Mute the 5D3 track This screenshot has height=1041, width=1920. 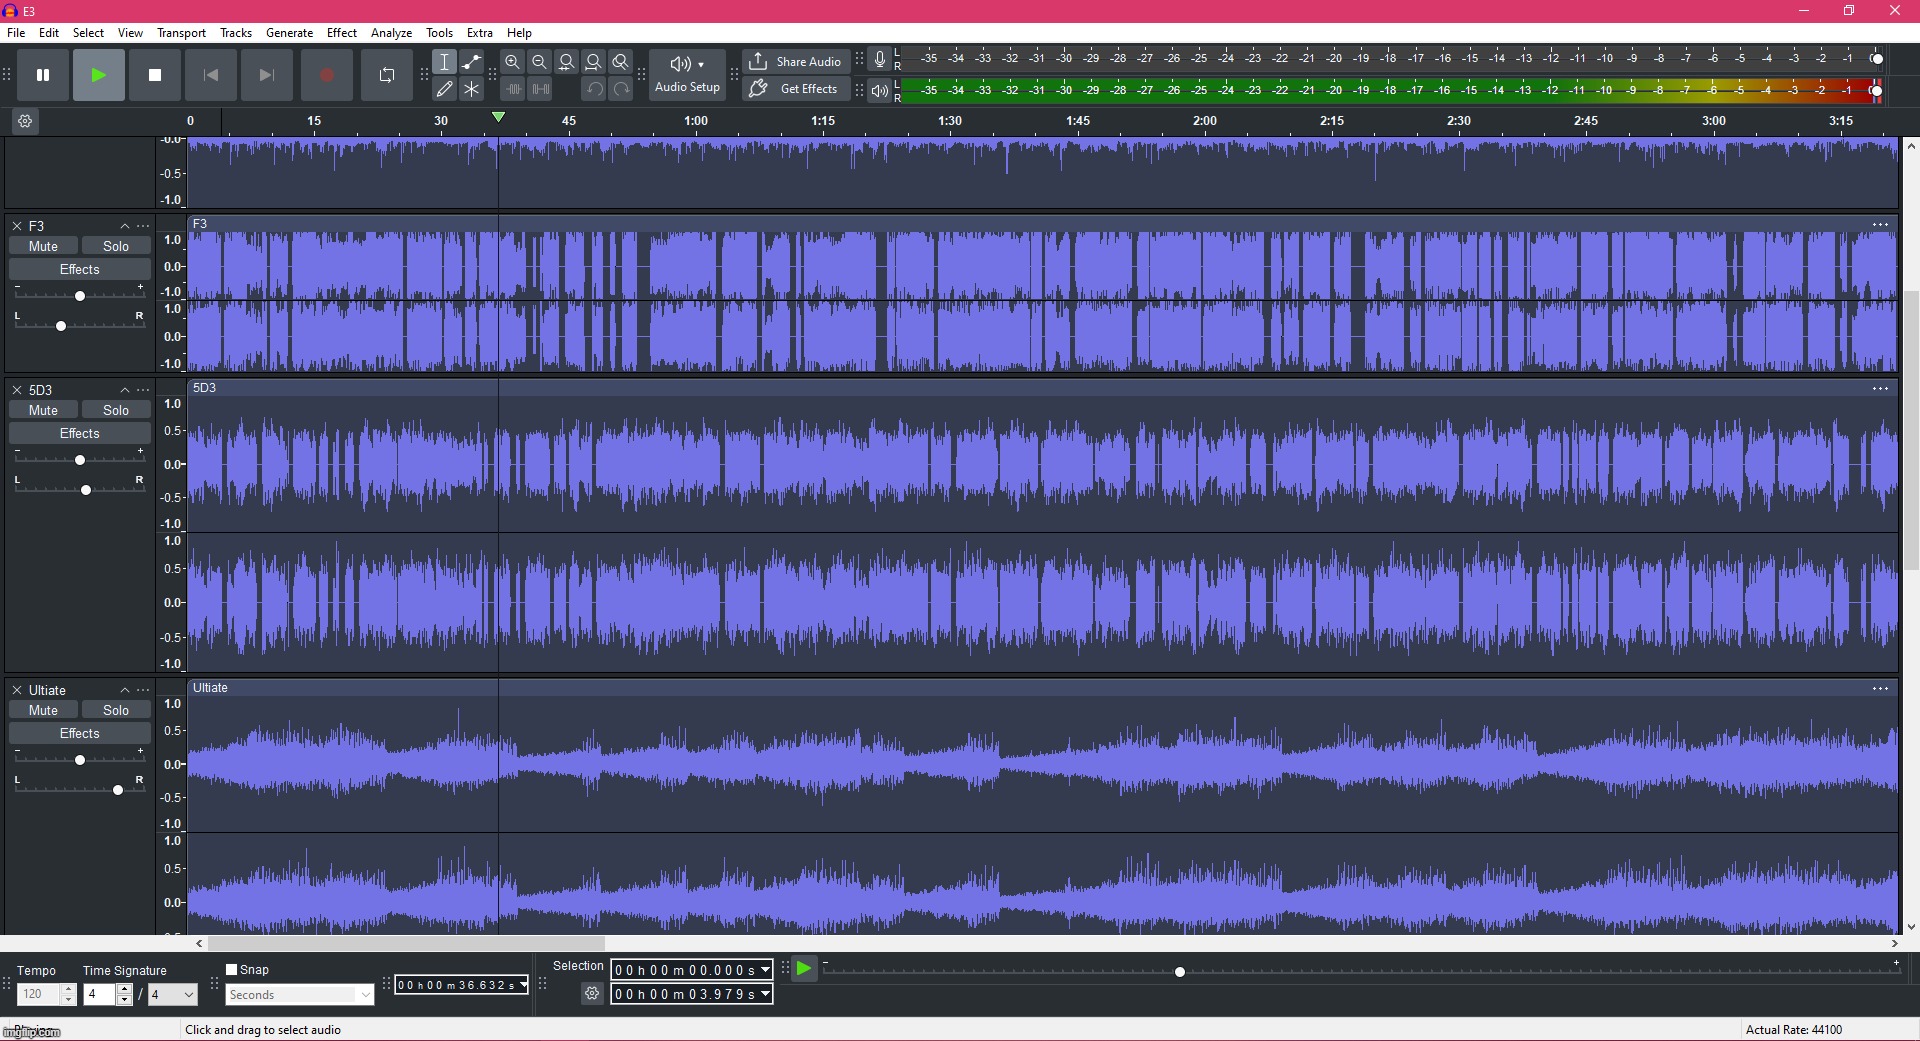(x=43, y=410)
